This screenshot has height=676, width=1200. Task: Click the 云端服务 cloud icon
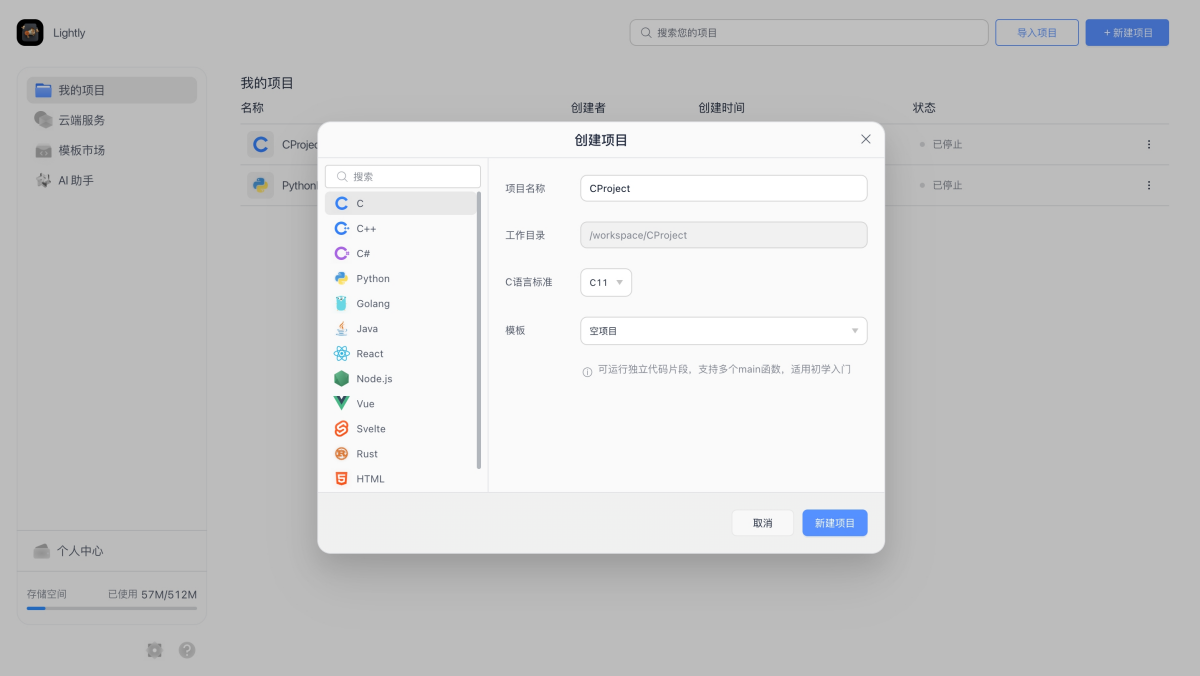point(43,120)
